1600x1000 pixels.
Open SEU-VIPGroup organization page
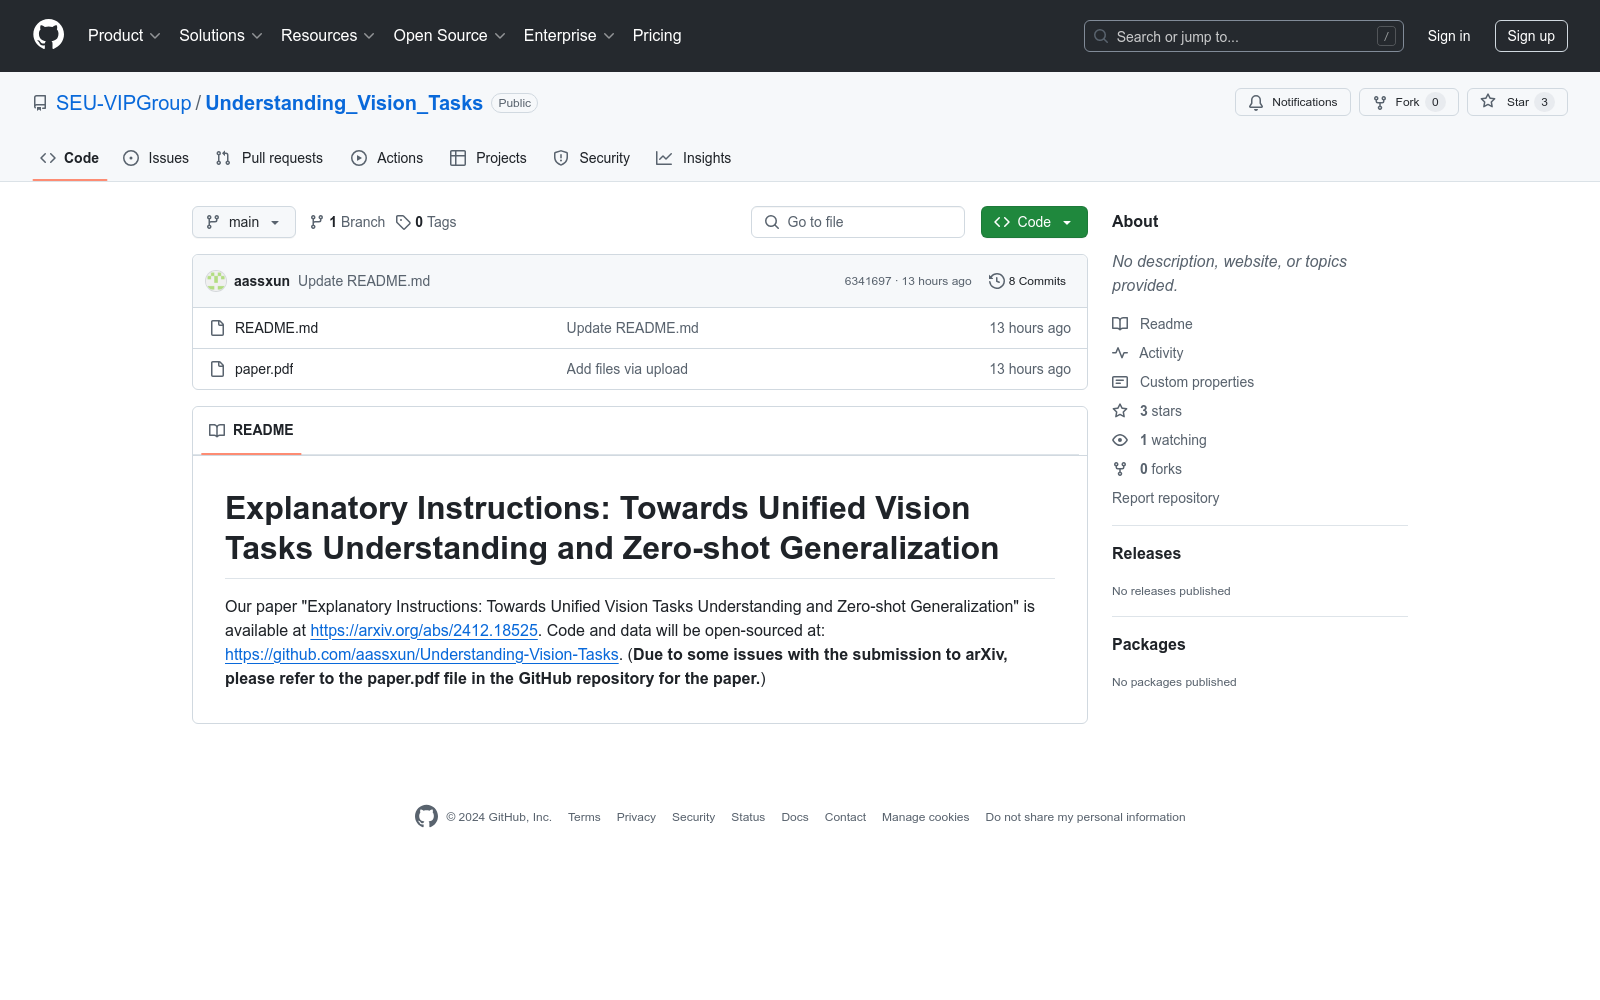tap(123, 103)
